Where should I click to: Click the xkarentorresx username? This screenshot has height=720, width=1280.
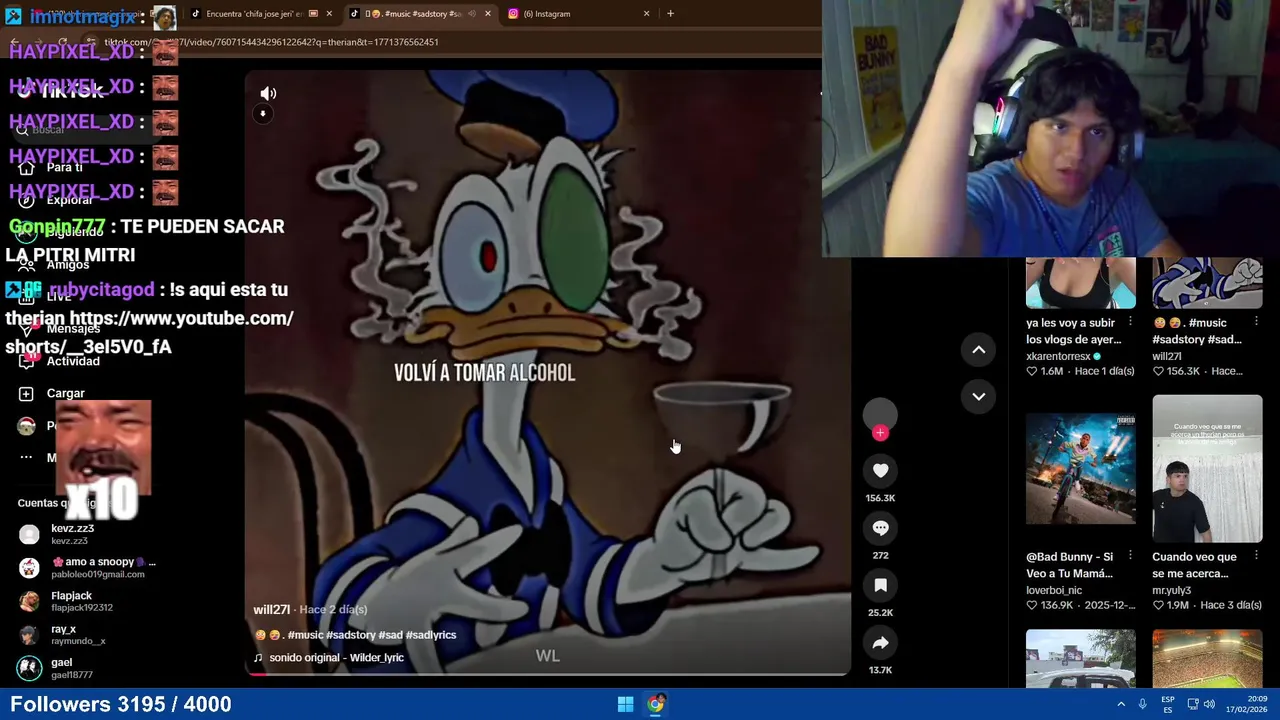(1058, 356)
